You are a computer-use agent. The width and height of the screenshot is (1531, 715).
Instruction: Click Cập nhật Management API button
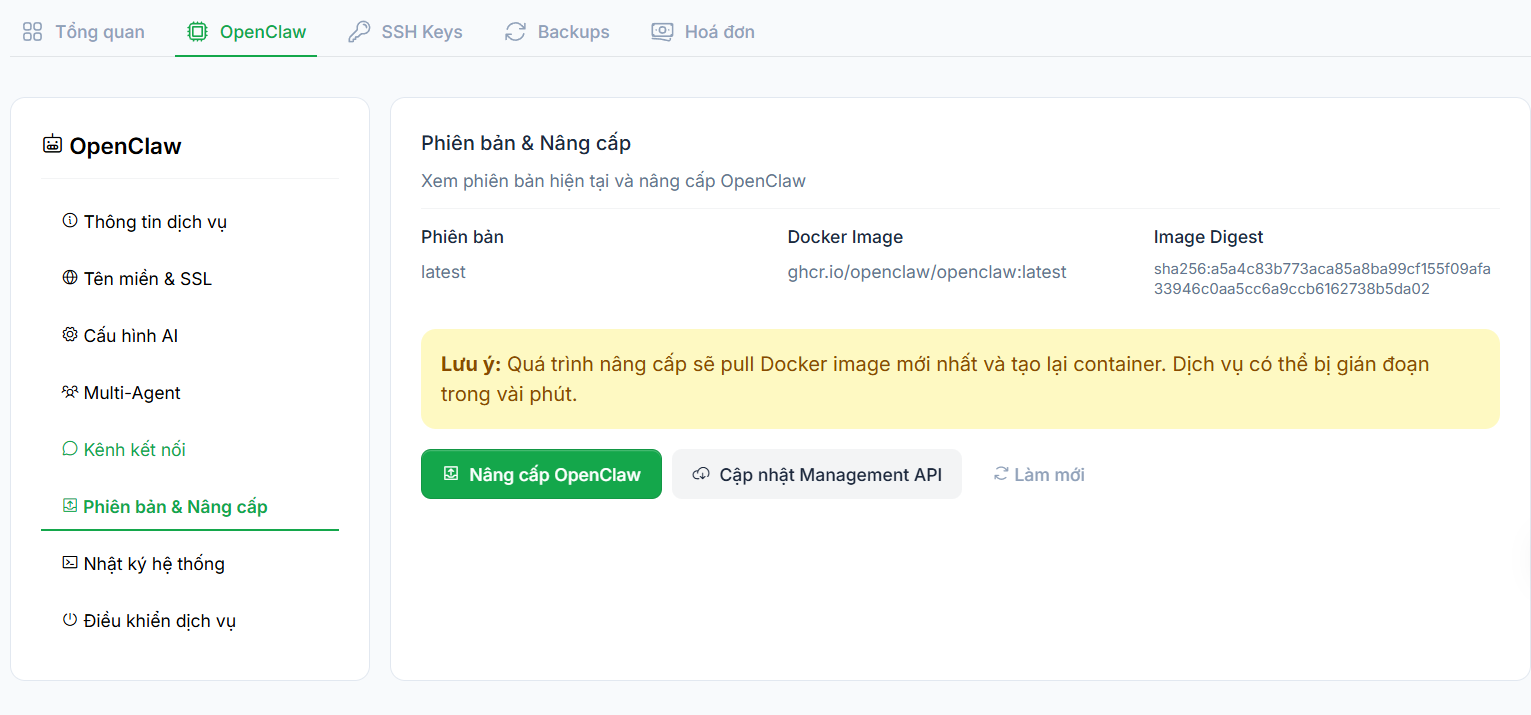[817, 474]
